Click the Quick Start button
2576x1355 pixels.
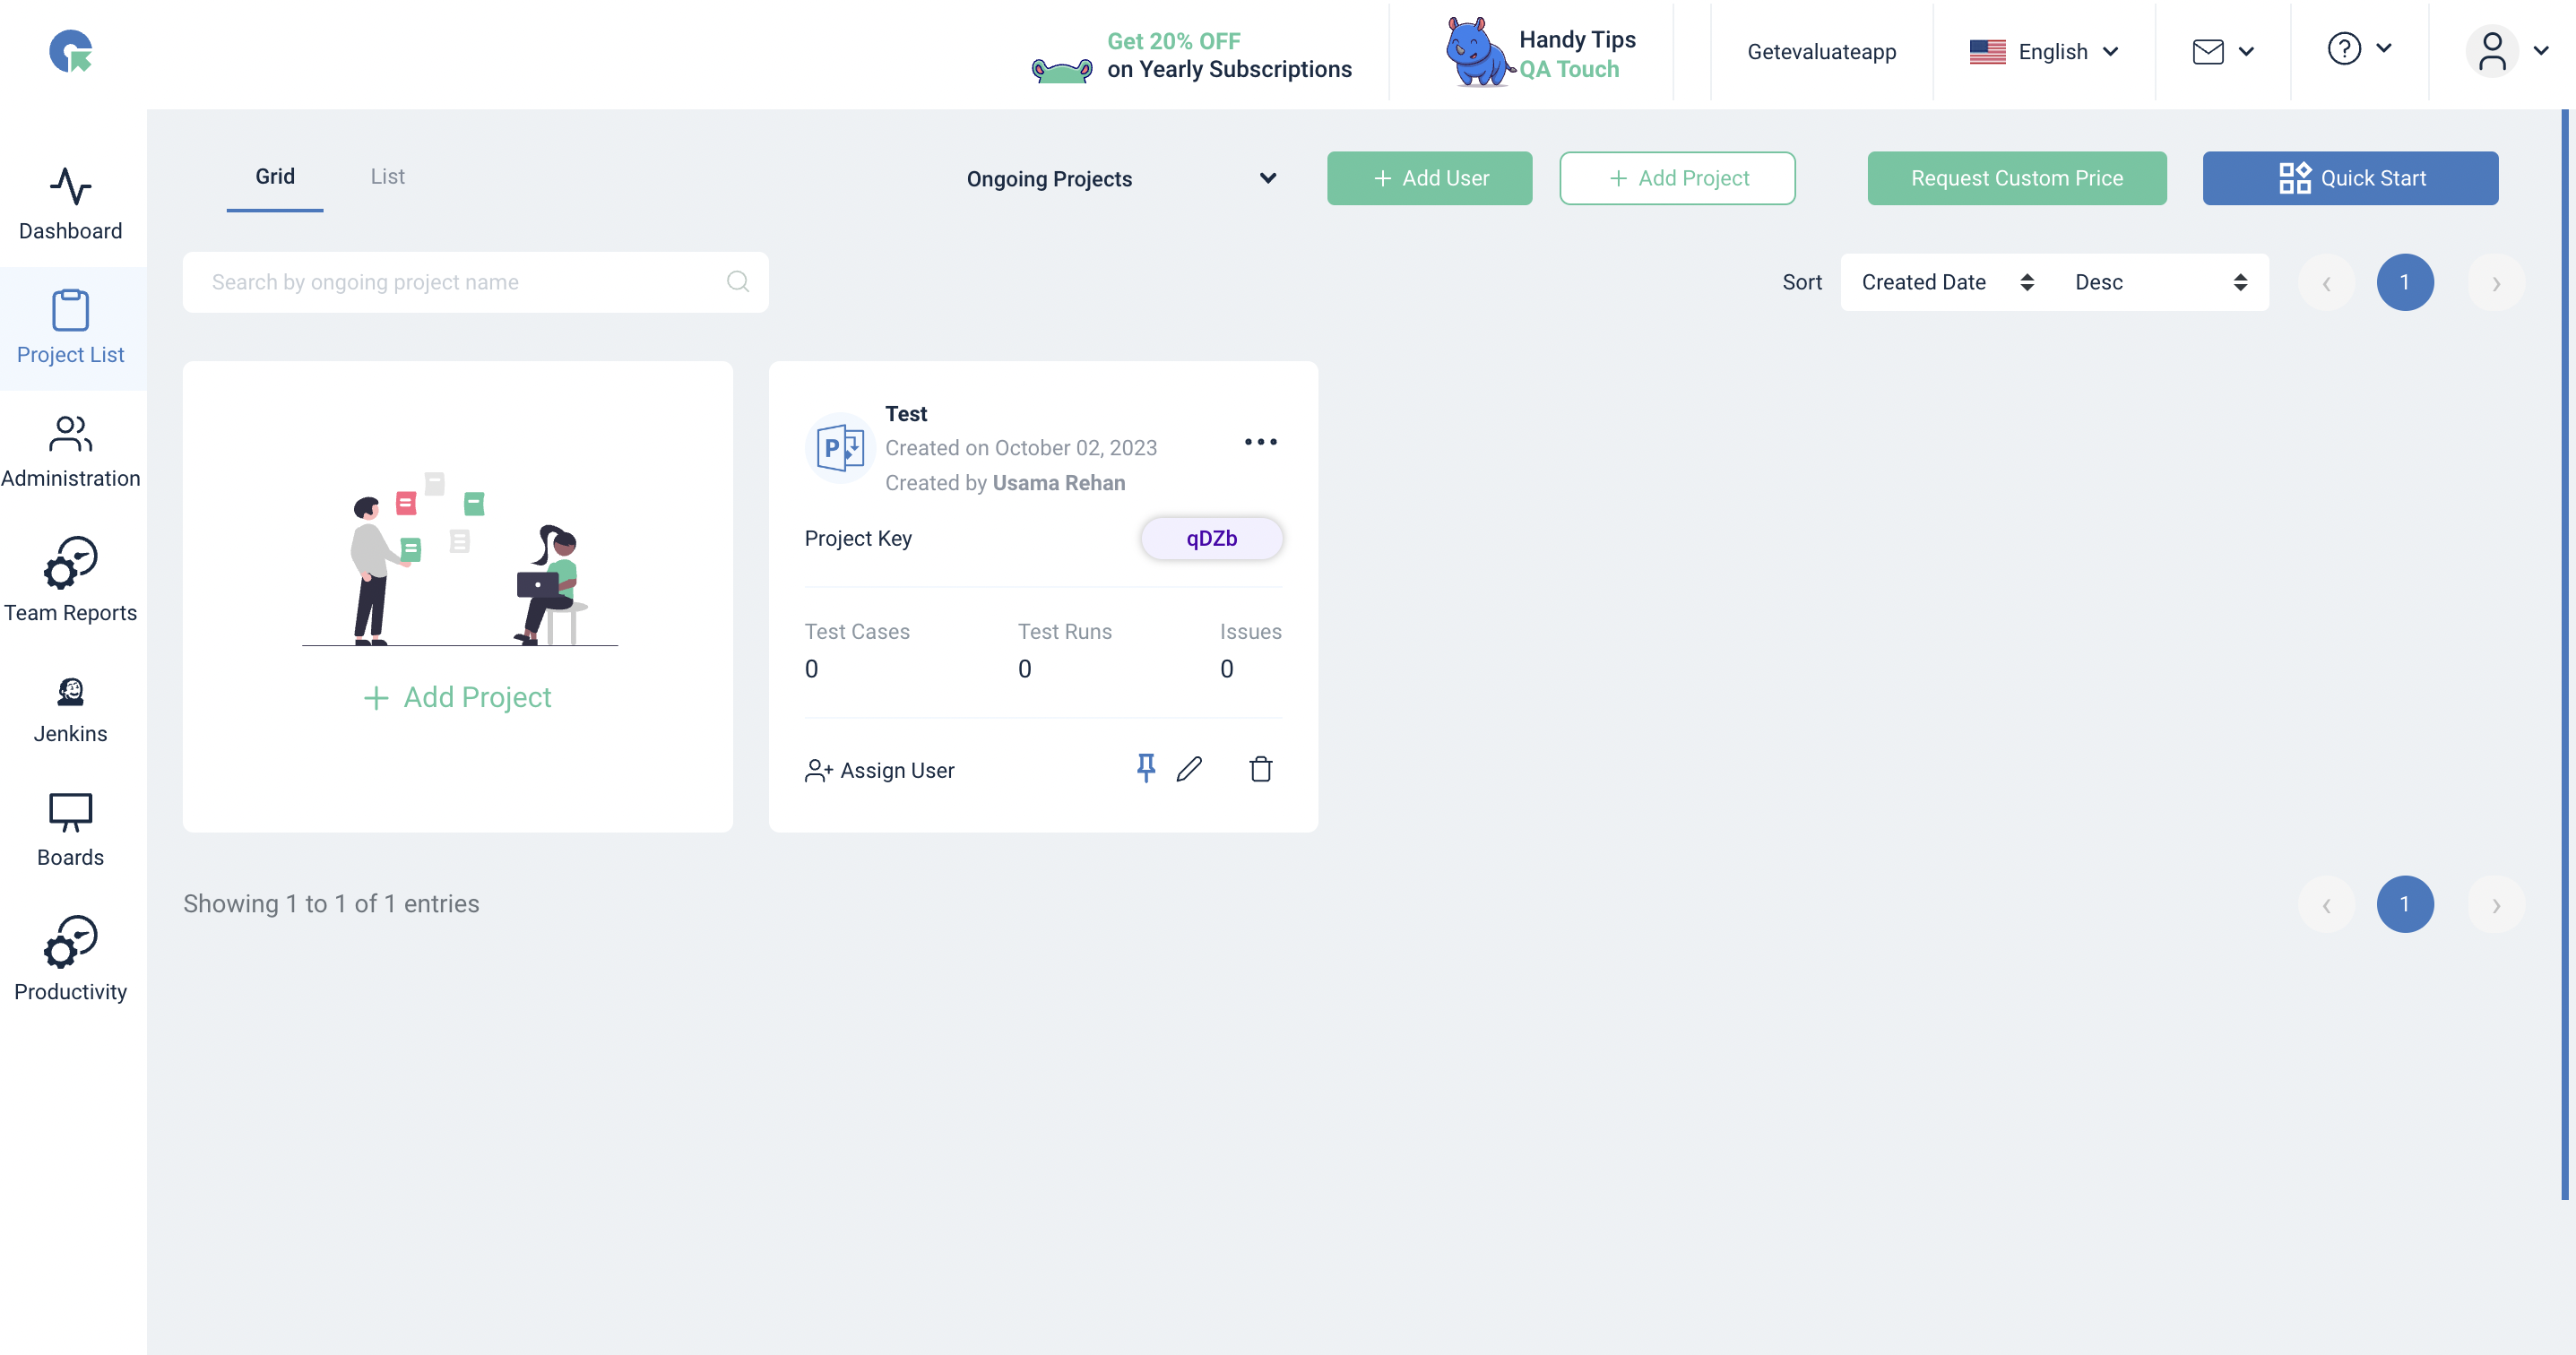(x=2350, y=178)
